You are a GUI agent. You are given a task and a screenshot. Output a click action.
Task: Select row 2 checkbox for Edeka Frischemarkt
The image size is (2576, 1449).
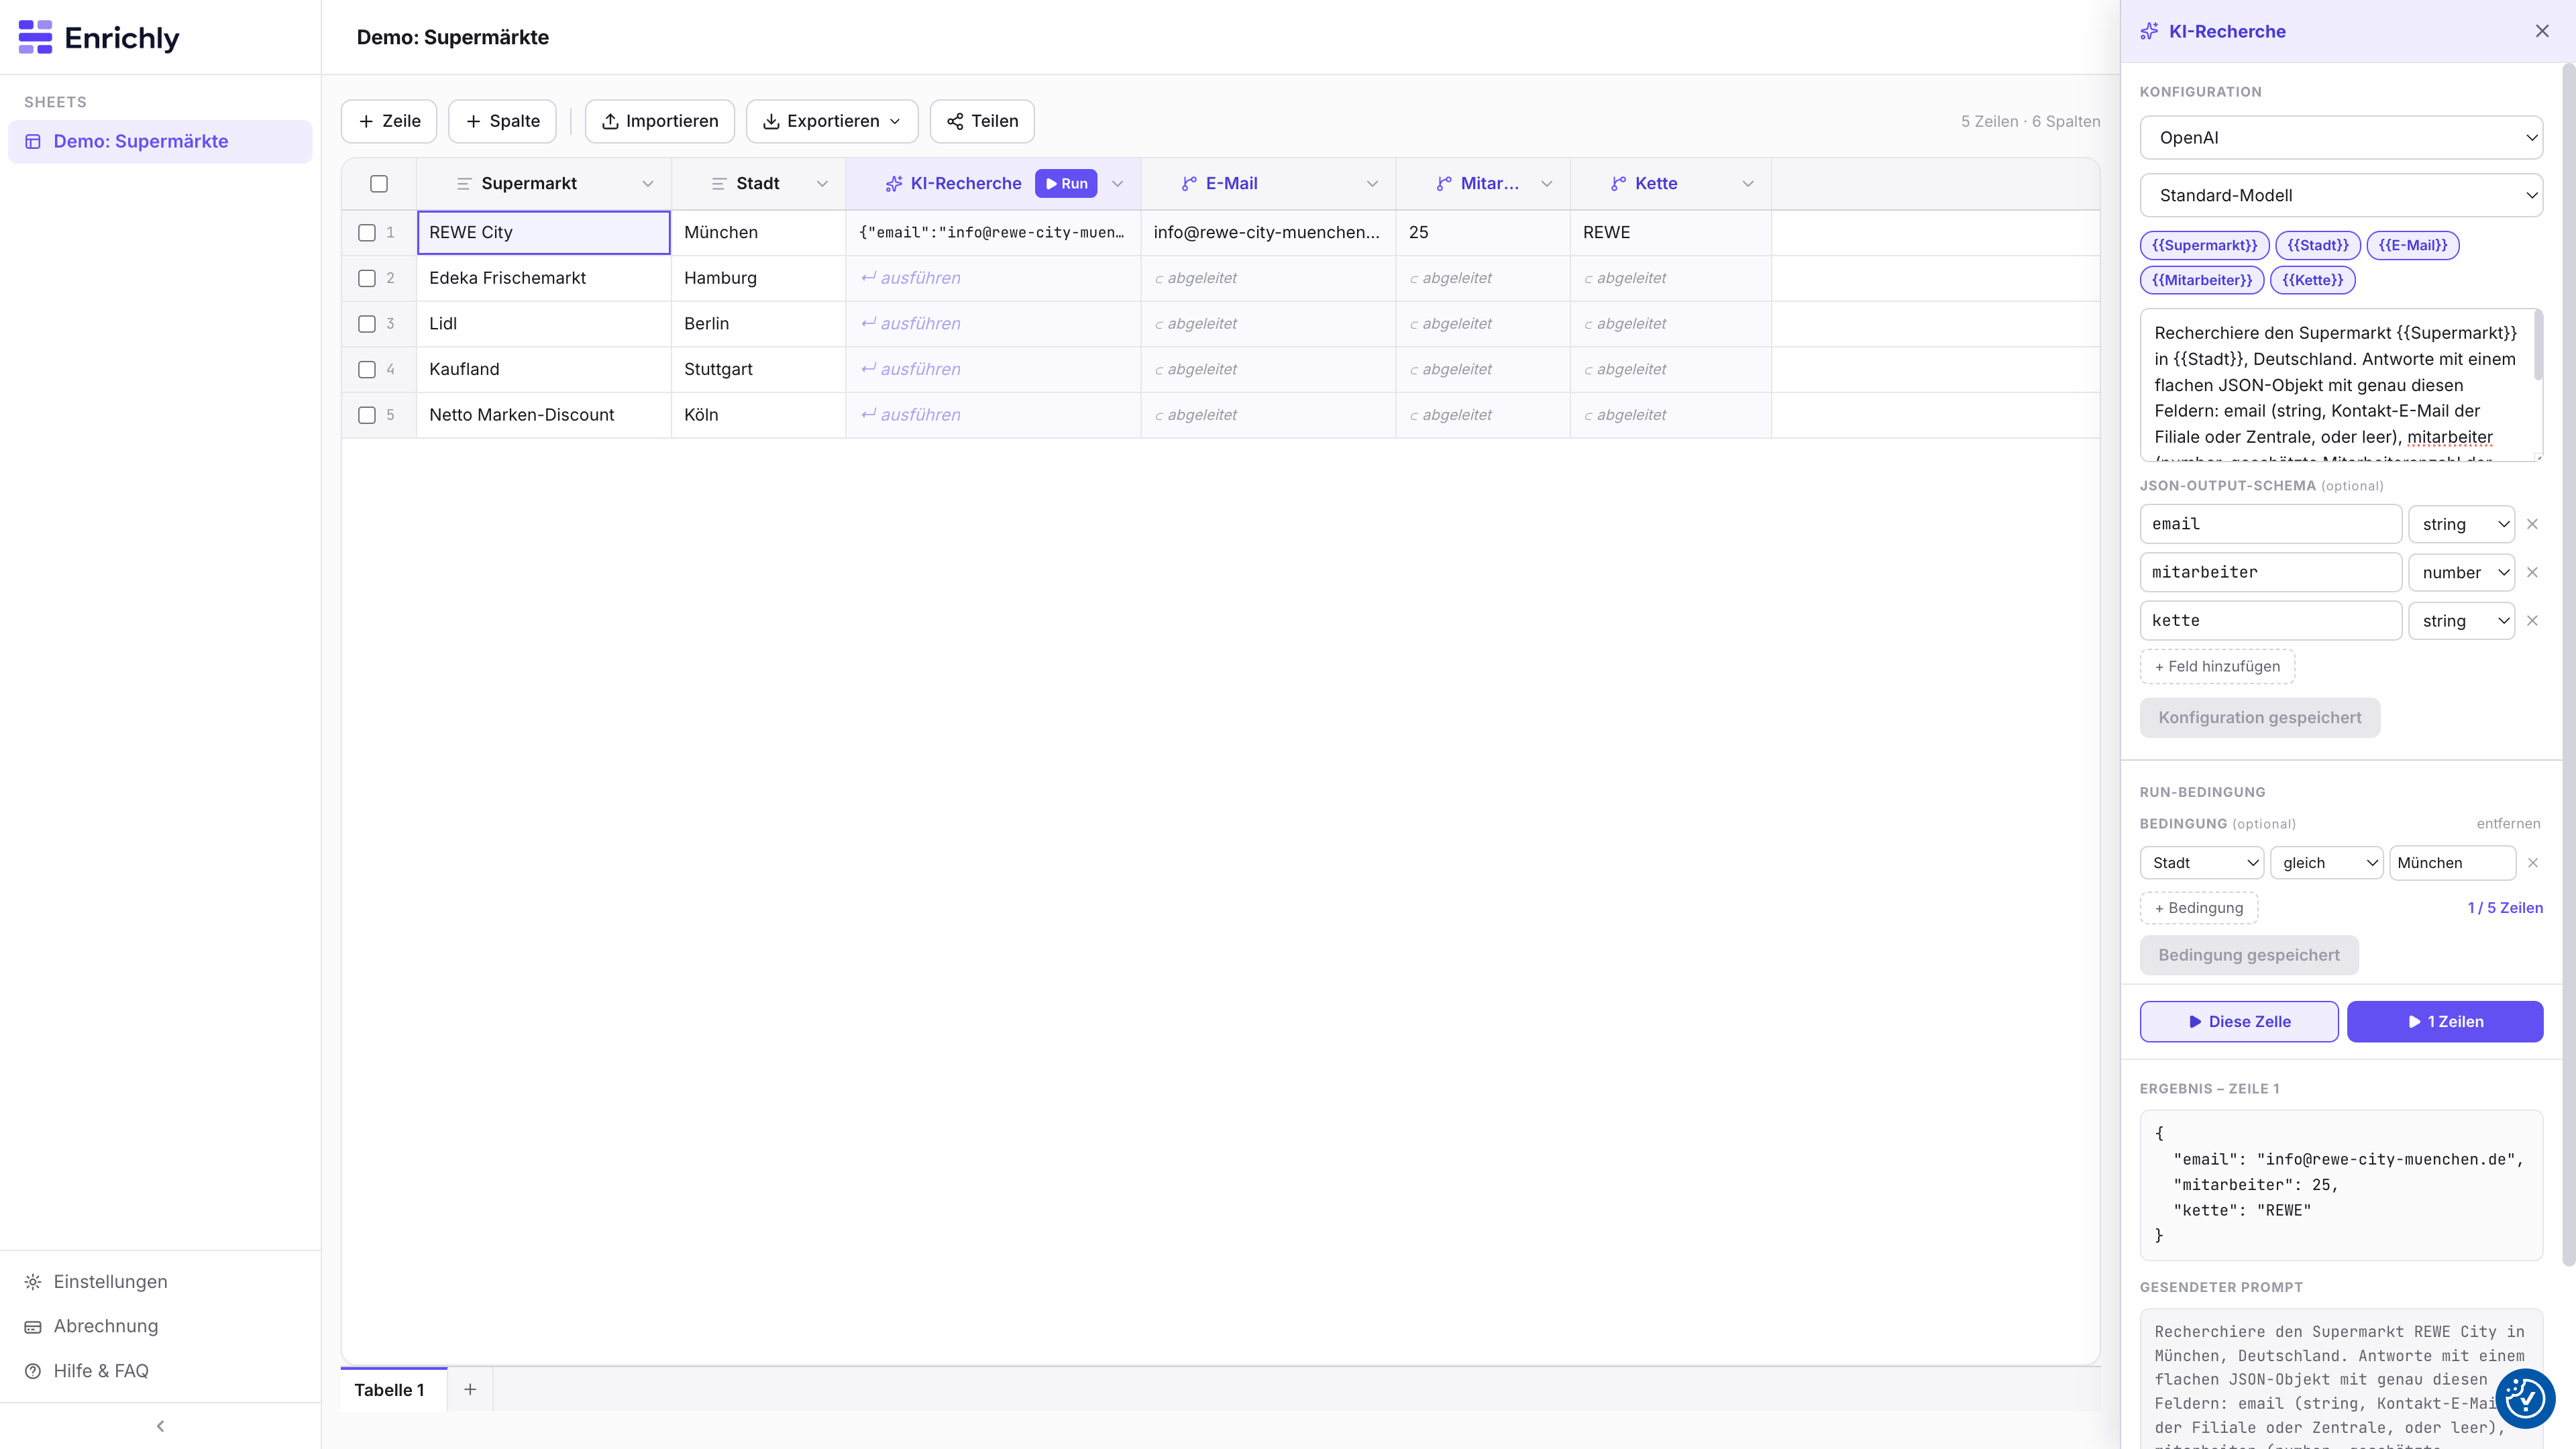click(x=367, y=278)
